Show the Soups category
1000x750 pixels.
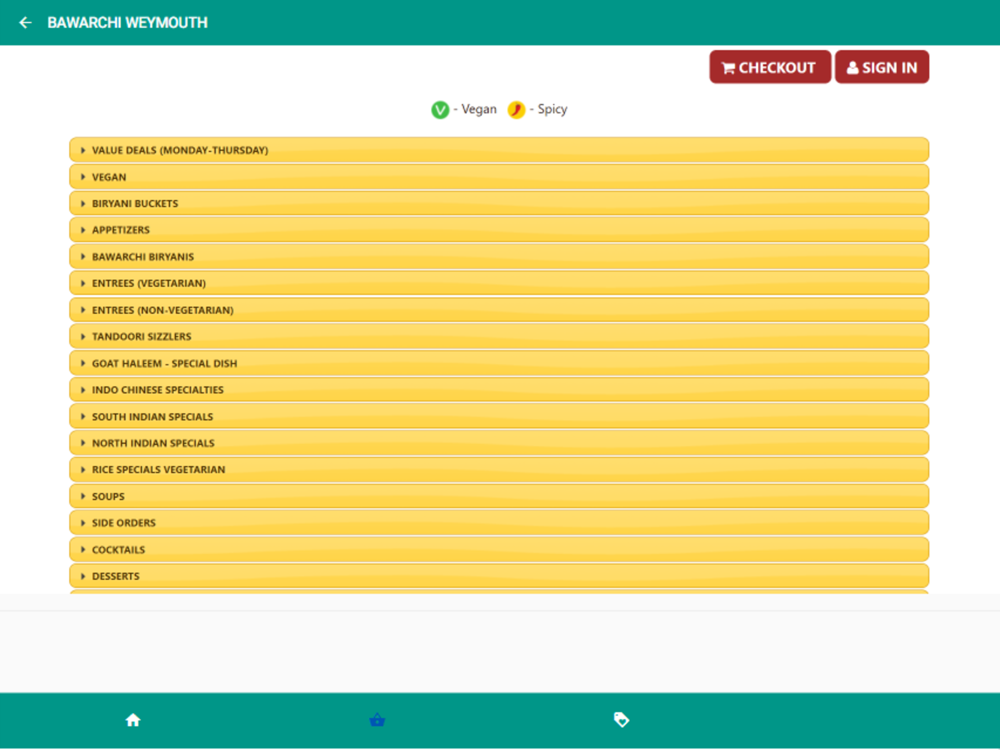pyautogui.click(x=499, y=496)
